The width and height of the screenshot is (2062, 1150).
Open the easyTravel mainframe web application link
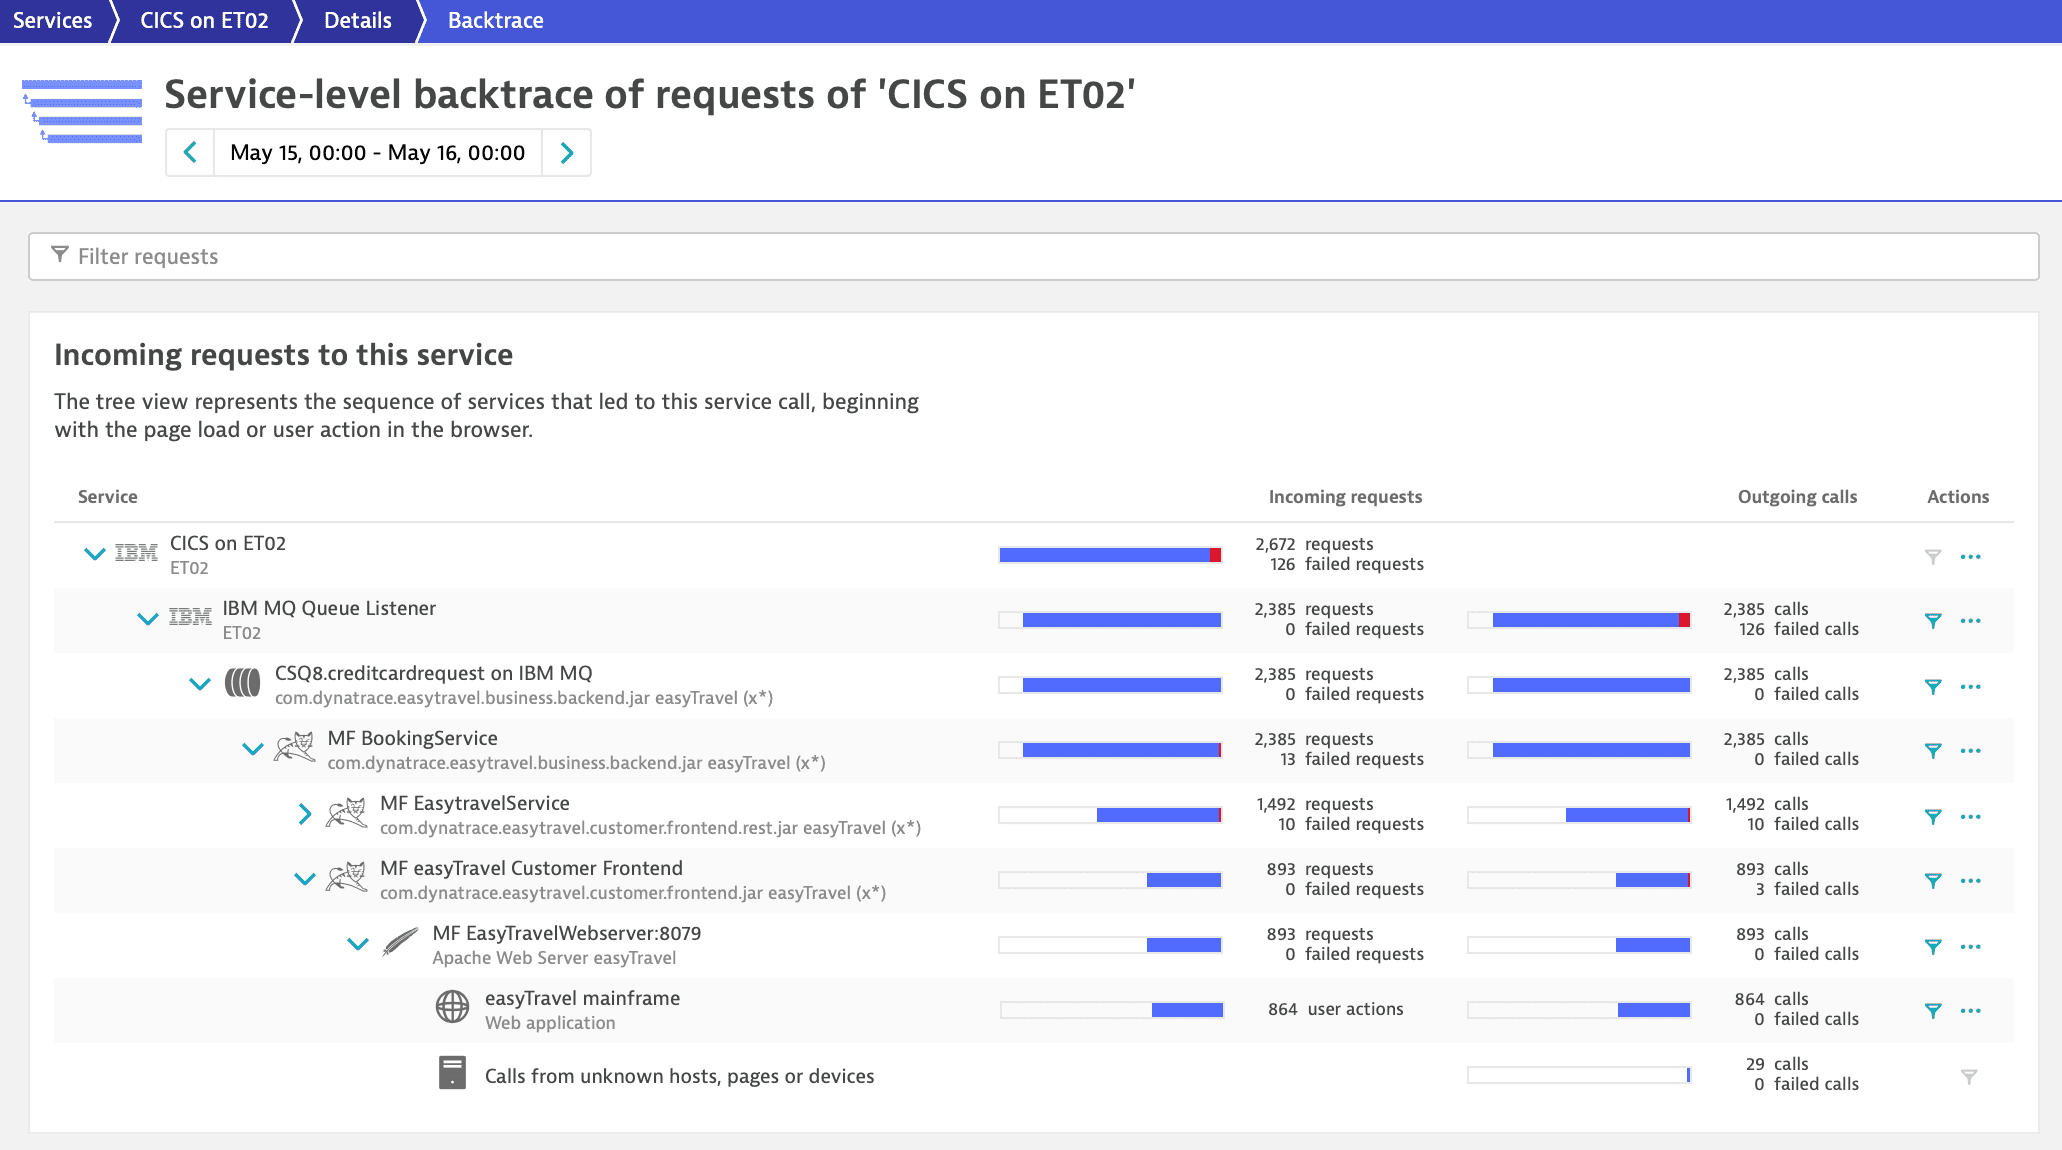(x=582, y=998)
